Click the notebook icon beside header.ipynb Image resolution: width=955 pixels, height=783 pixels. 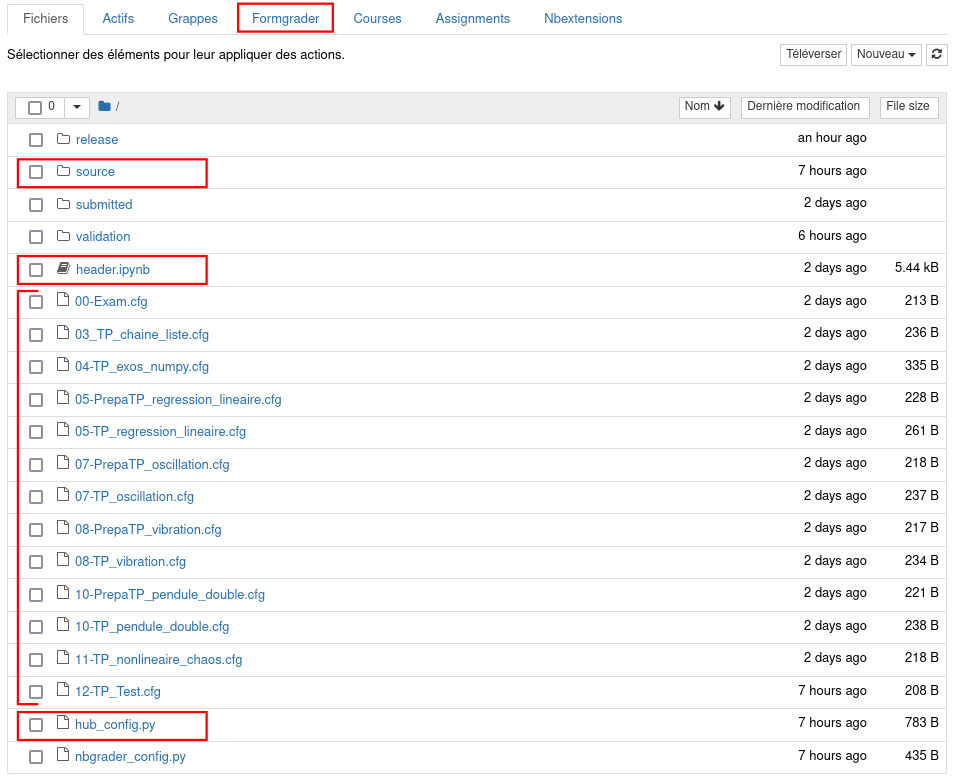coord(63,269)
